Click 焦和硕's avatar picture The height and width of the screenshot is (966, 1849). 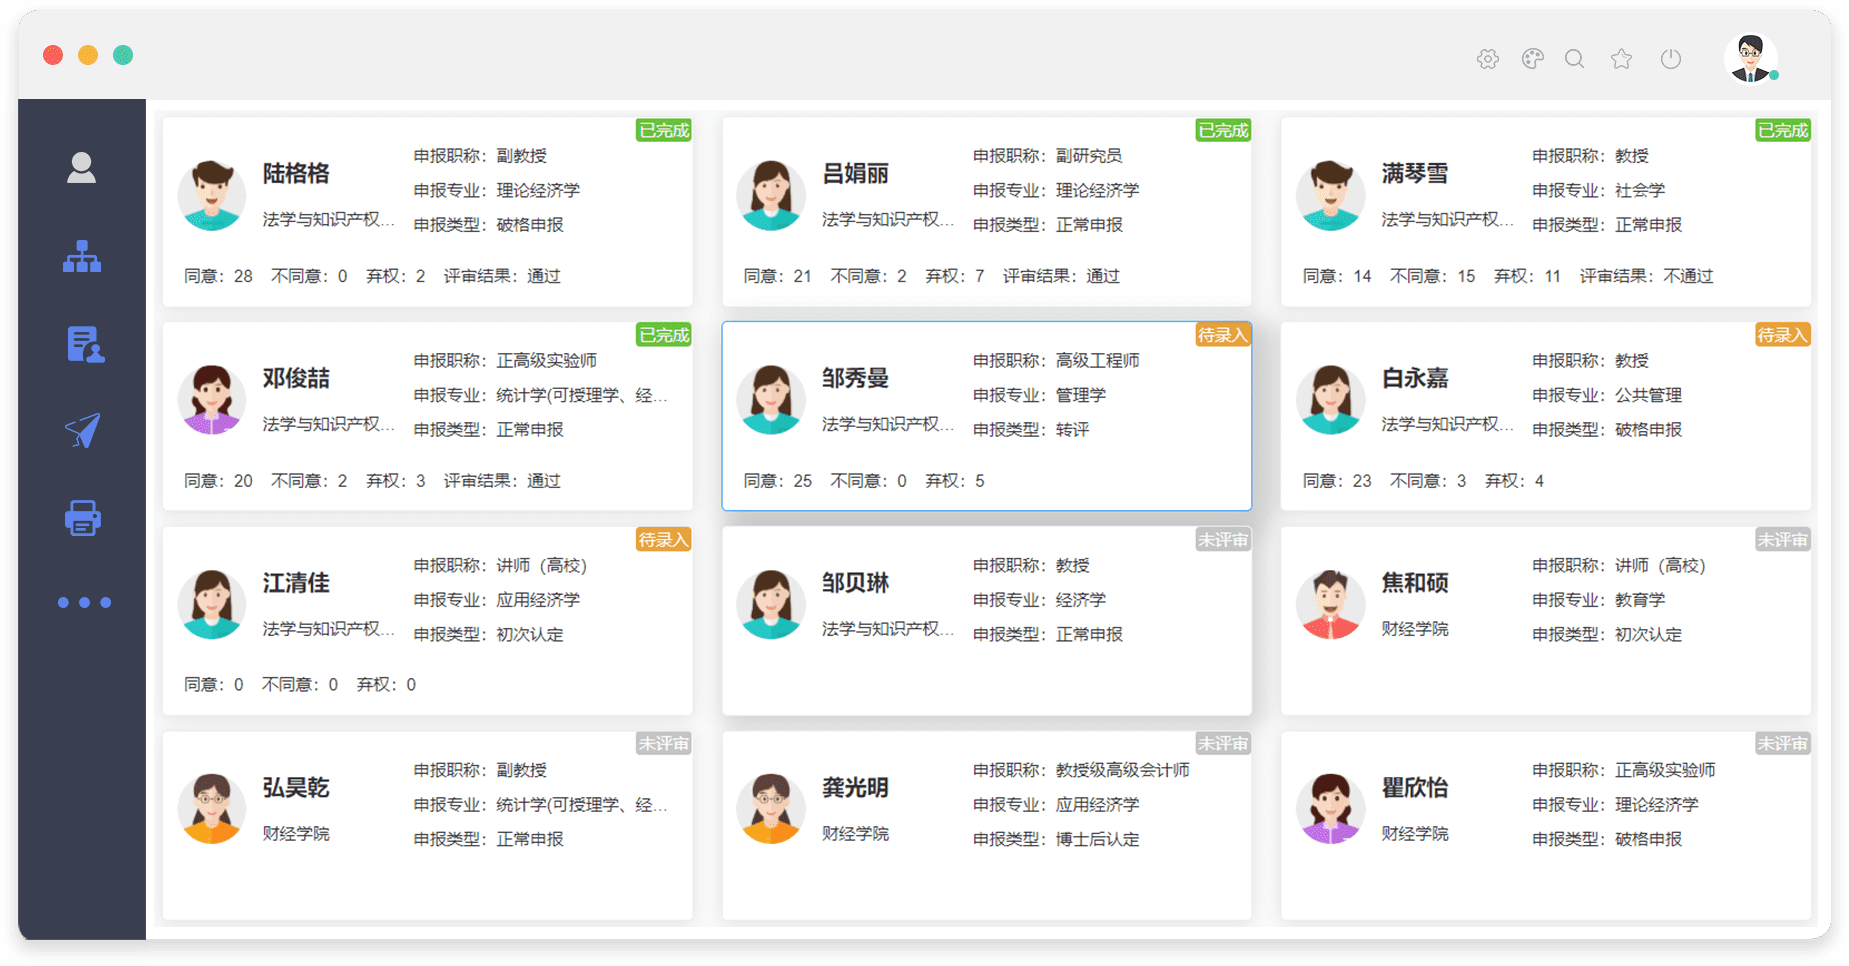pyautogui.click(x=1330, y=604)
